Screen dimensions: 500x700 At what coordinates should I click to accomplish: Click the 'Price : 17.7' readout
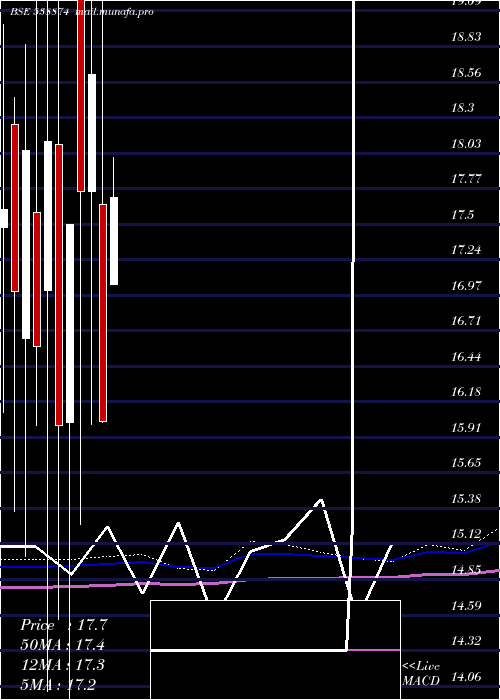pyautogui.click(x=63, y=625)
